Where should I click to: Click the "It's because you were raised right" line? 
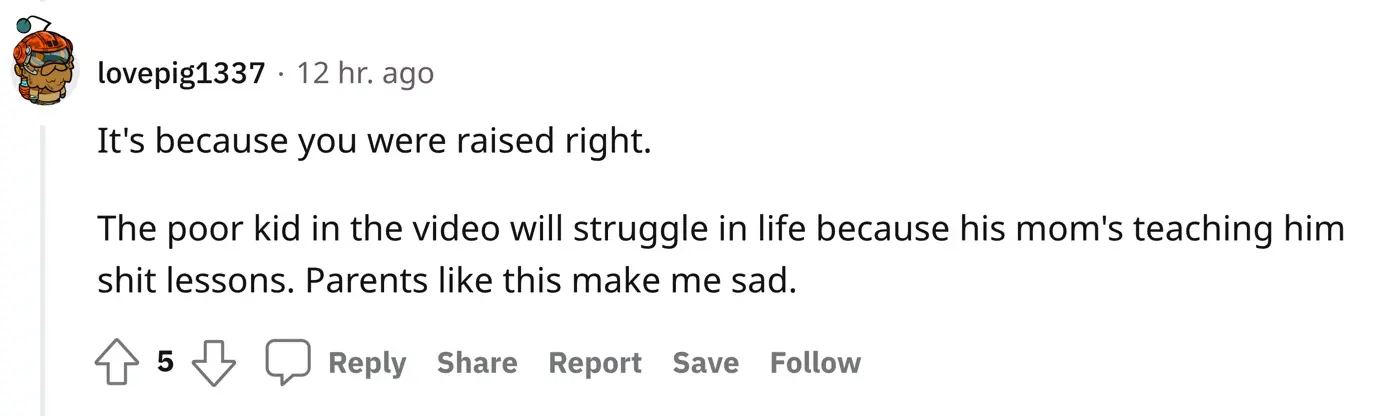click(374, 143)
